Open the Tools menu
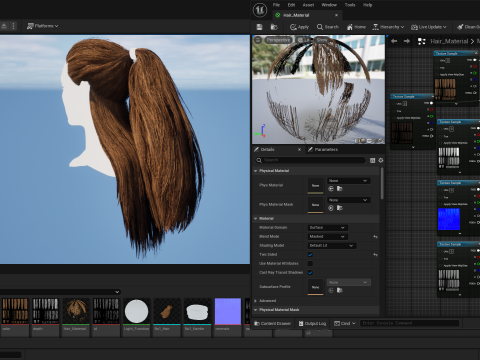Image resolution: width=480 pixels, height=360 pixels. click(x=350, y=5)
